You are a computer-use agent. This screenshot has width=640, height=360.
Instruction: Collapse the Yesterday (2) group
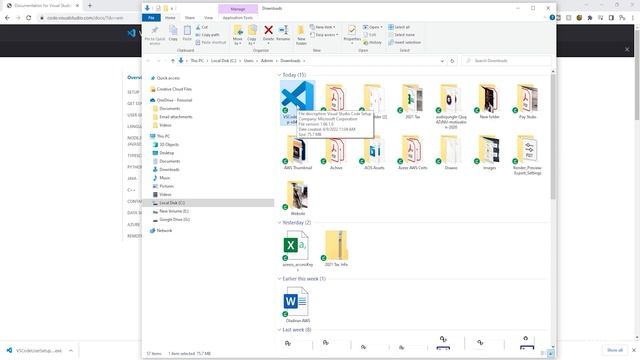[280, 223]
